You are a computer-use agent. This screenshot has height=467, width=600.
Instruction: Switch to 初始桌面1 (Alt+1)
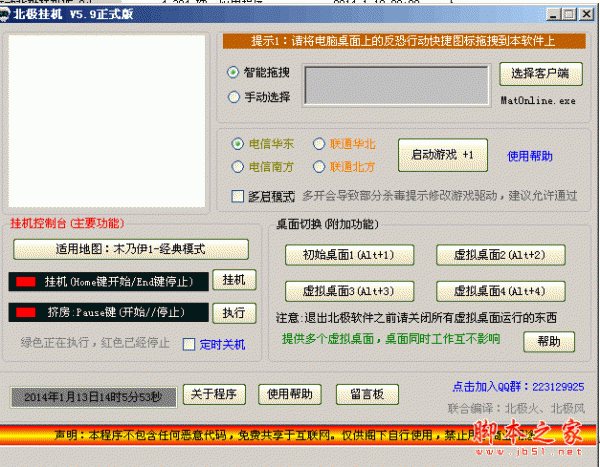349,255
